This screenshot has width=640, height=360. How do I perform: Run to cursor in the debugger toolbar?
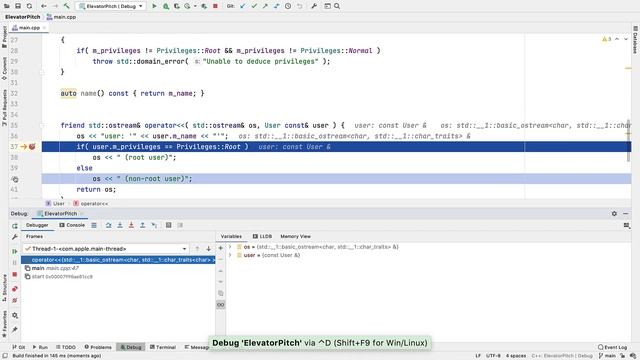pos(154,225)
